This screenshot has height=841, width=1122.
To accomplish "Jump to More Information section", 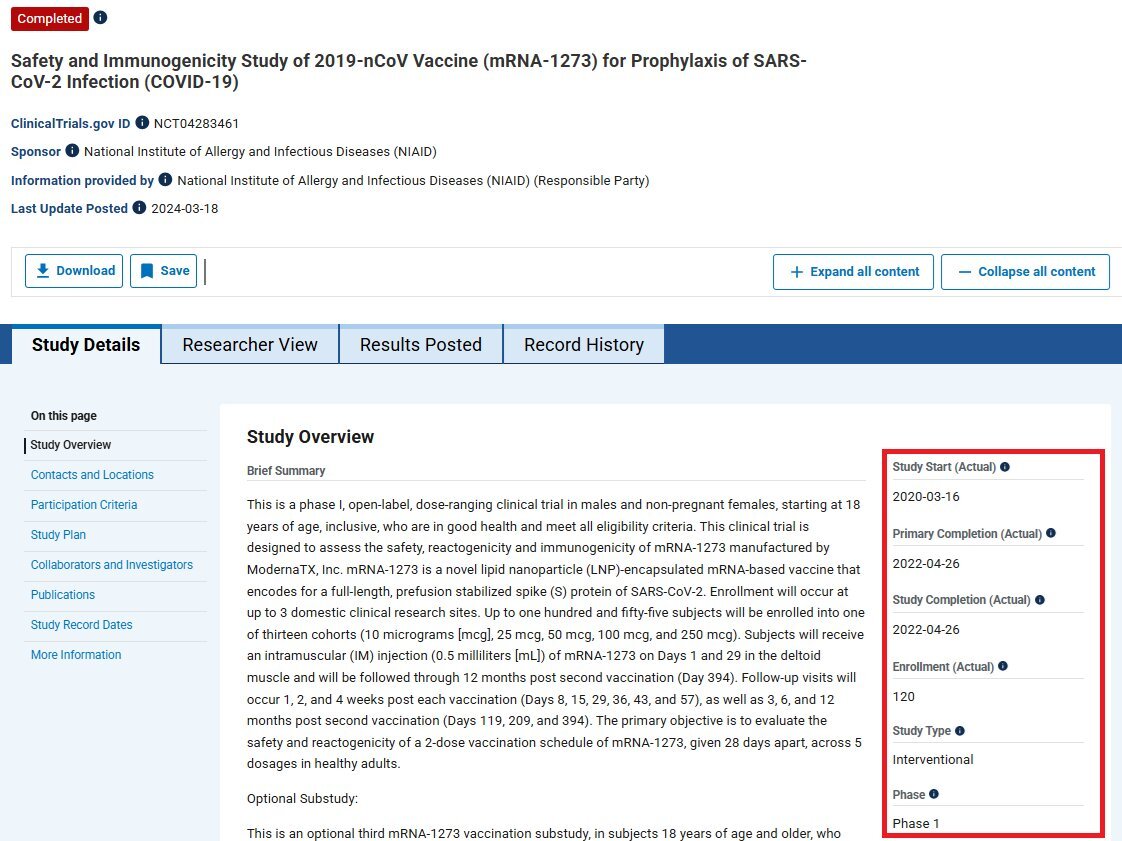I will click(76, 655).
